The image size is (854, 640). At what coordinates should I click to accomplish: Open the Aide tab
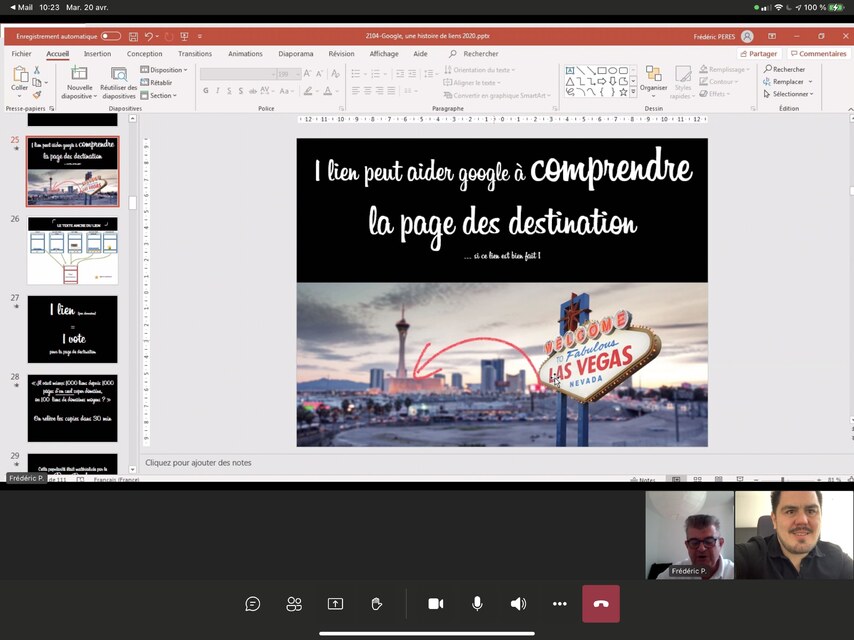point(420,53)
